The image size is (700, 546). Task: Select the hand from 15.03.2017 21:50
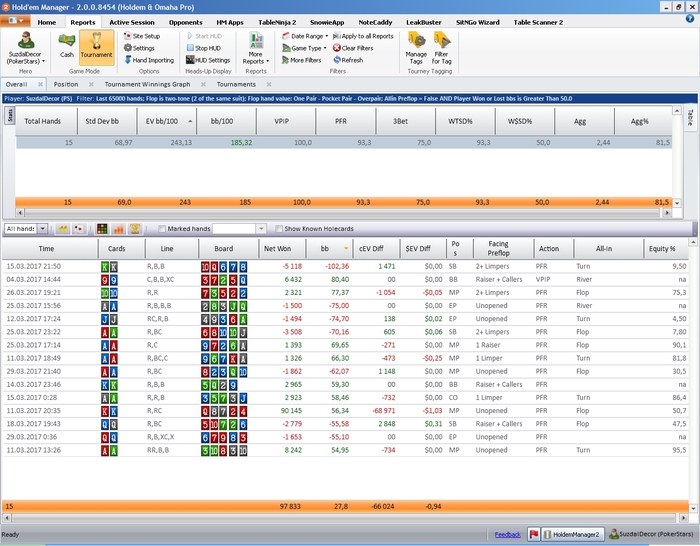pyautogui.click(x=345, y=266)
